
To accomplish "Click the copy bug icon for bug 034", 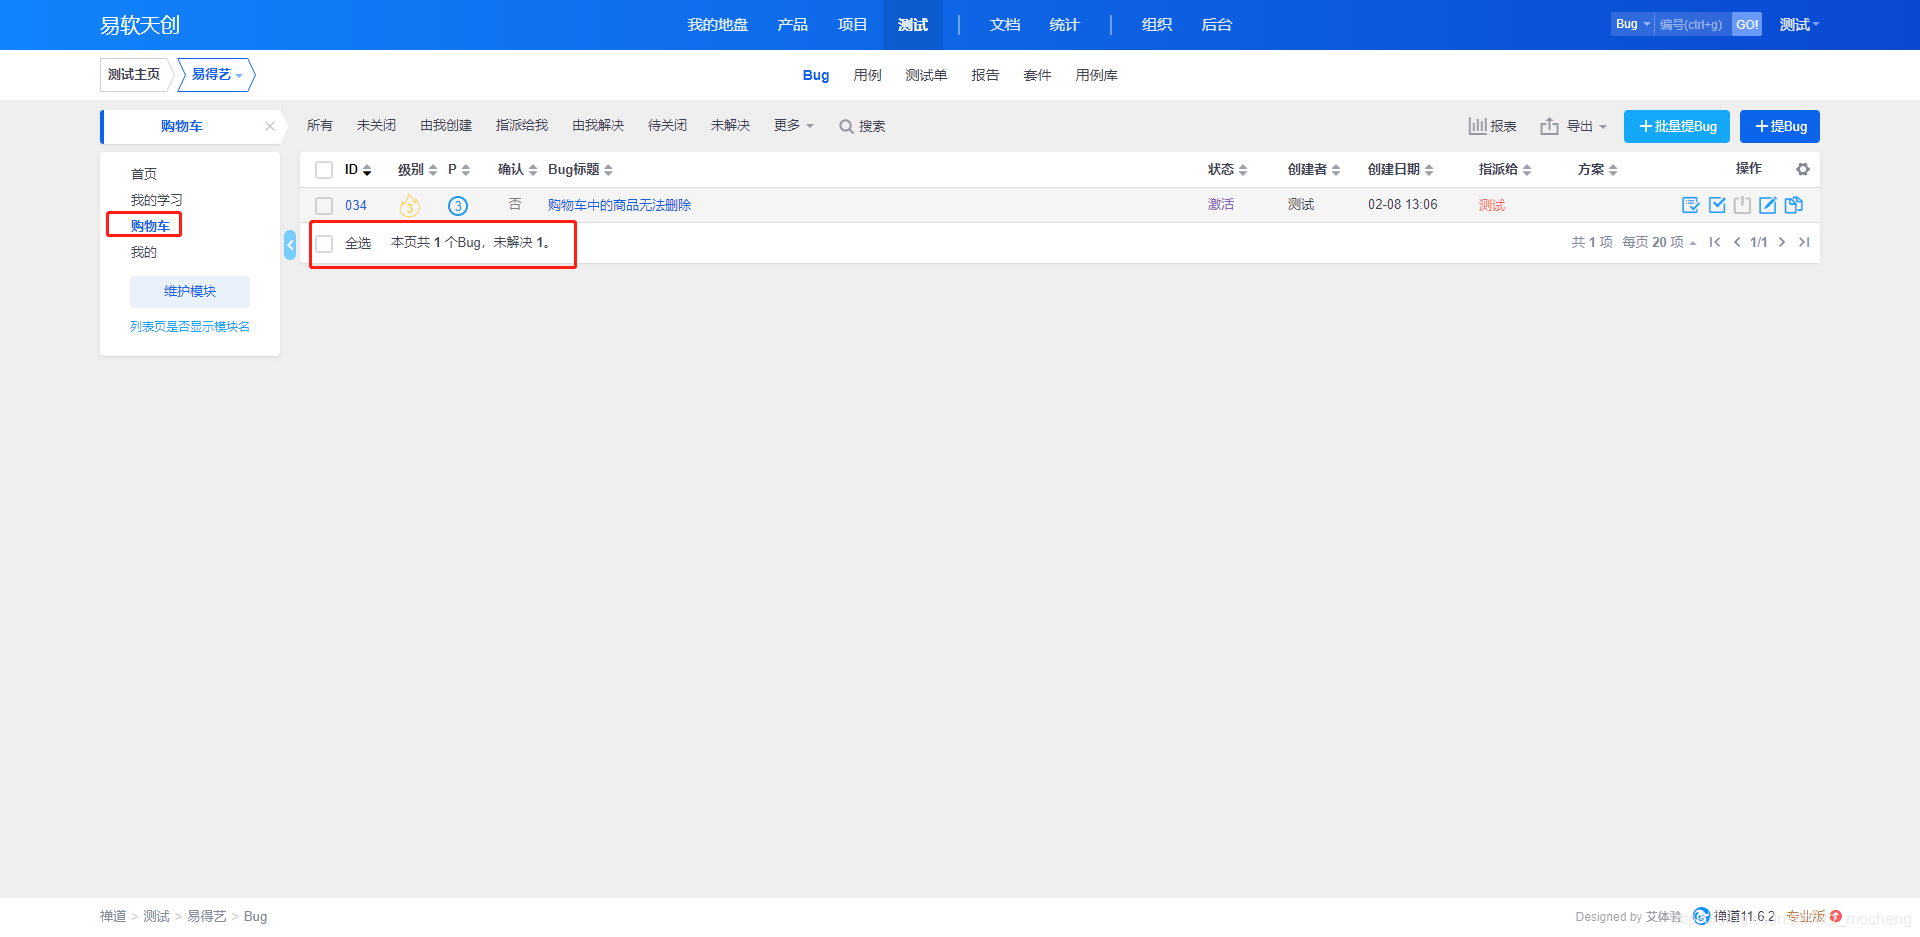I will (1794, 205).
